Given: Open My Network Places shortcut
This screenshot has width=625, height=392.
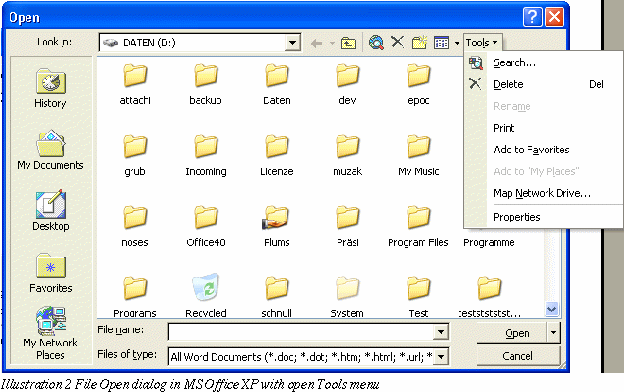Looking at the screenshot, I should 50,333.
